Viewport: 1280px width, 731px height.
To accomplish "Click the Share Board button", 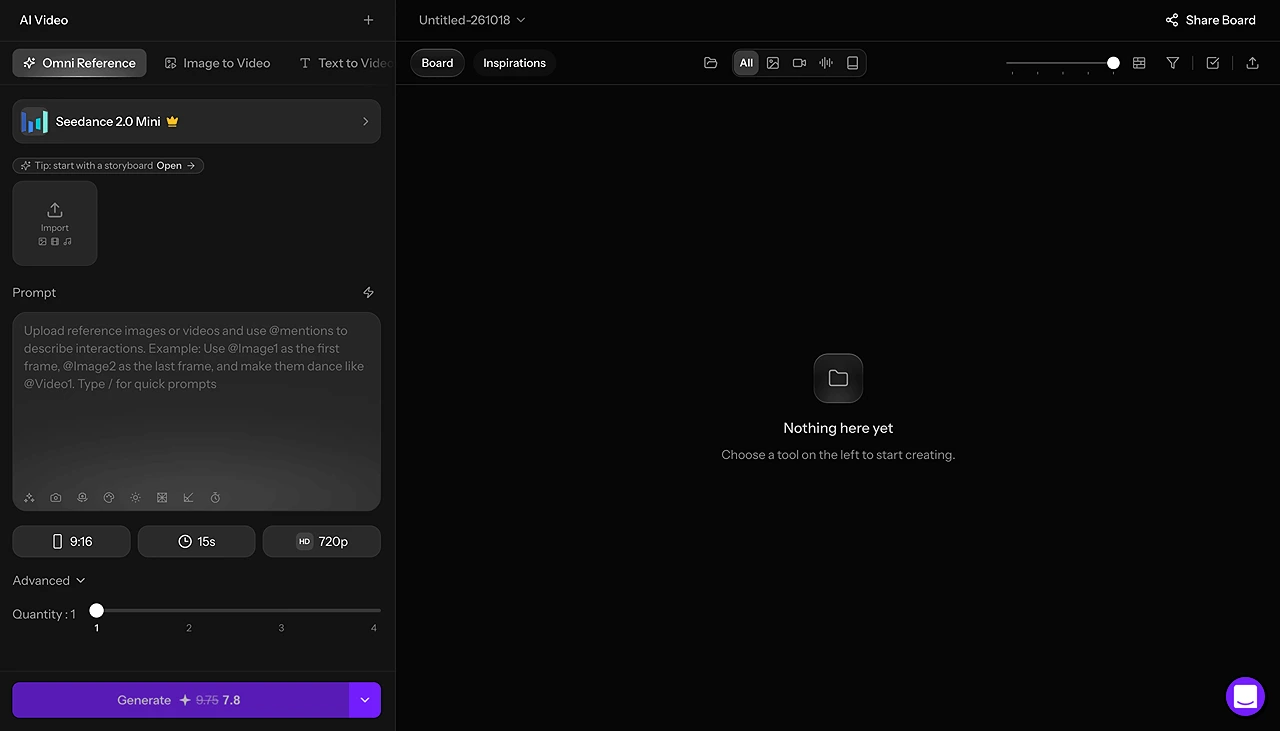I will tap(1210, 20).
